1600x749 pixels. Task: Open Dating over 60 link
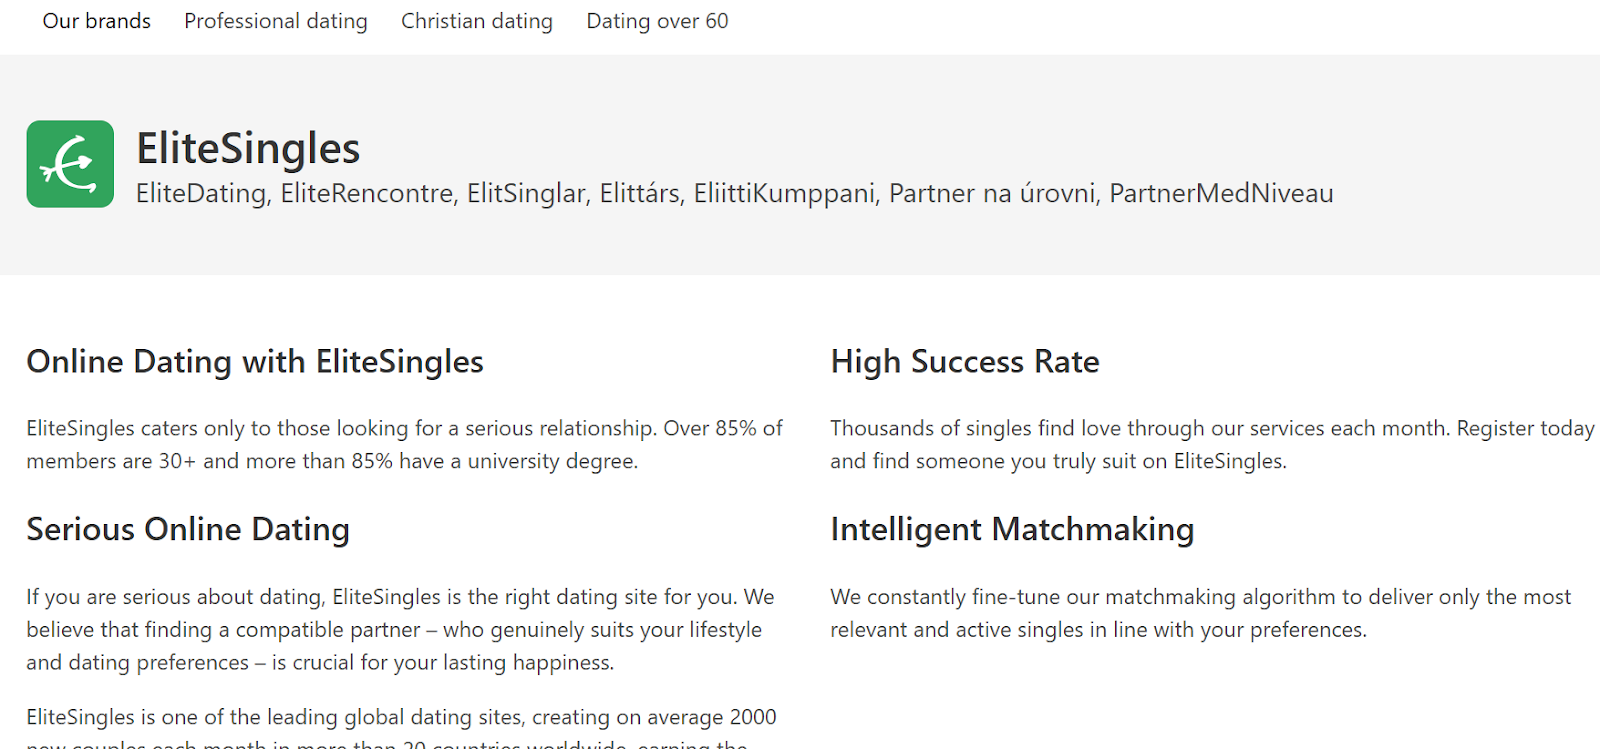(657, 21)
